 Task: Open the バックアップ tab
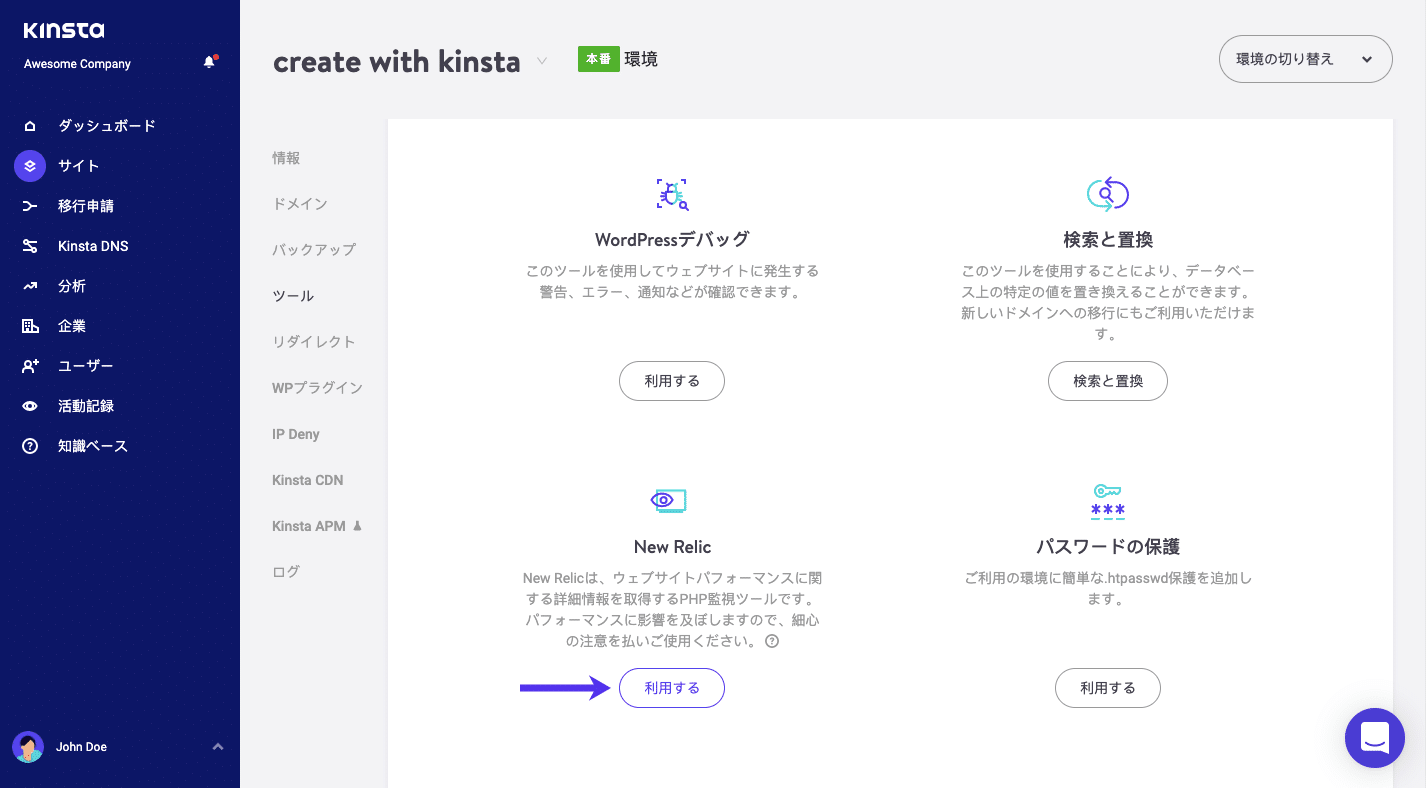313,250
